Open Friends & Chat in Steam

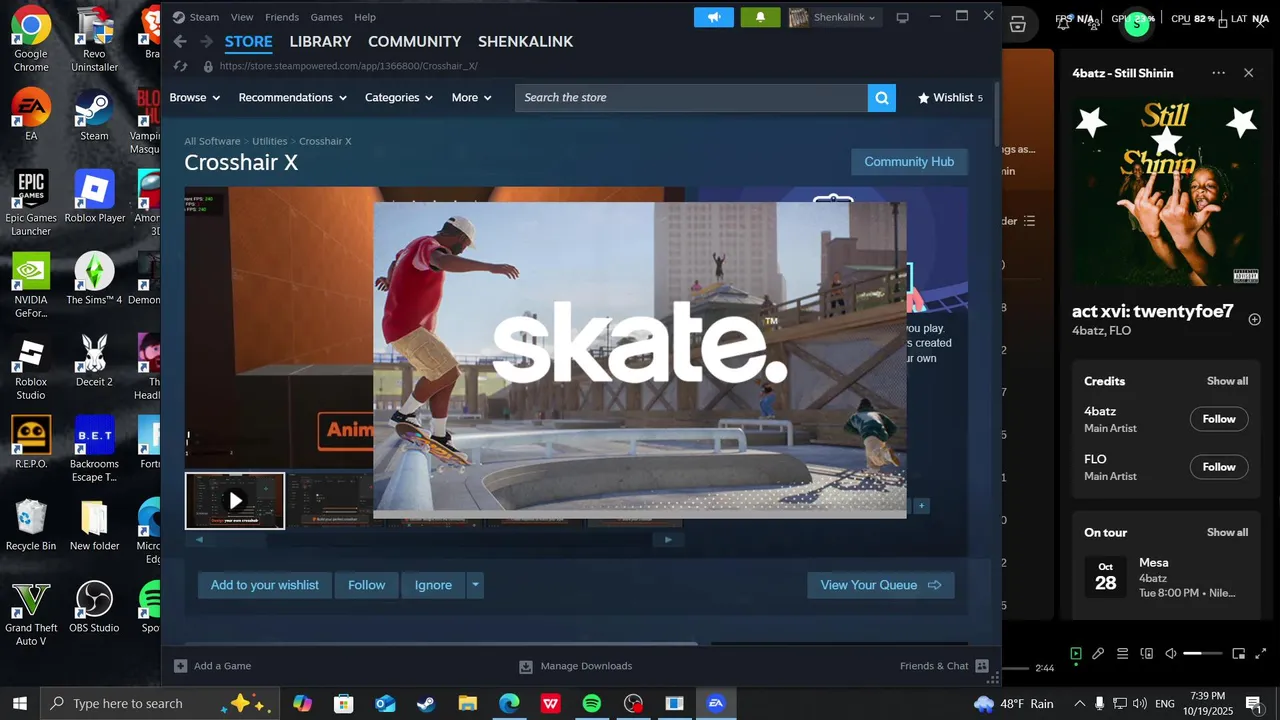(x=944, y=666)
